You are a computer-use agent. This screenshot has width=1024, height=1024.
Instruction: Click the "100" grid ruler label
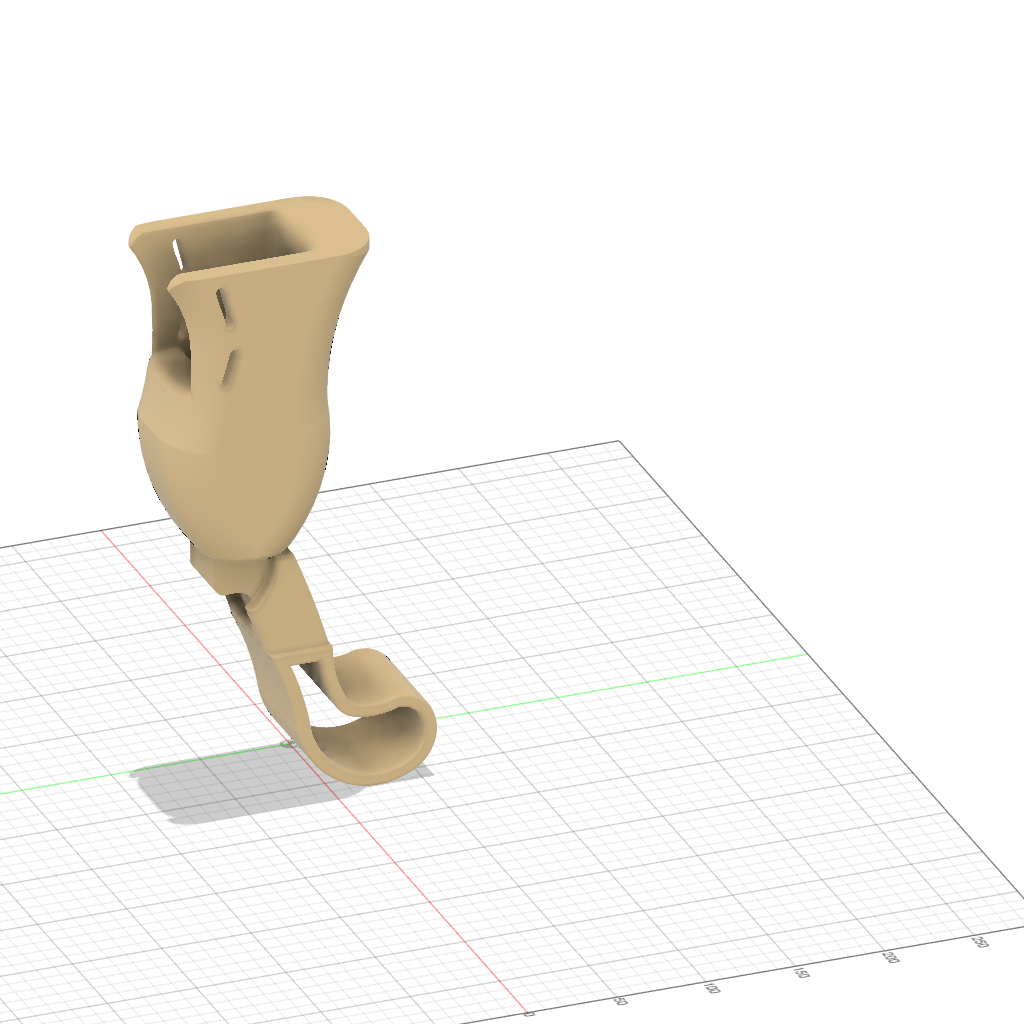(712, 987)
